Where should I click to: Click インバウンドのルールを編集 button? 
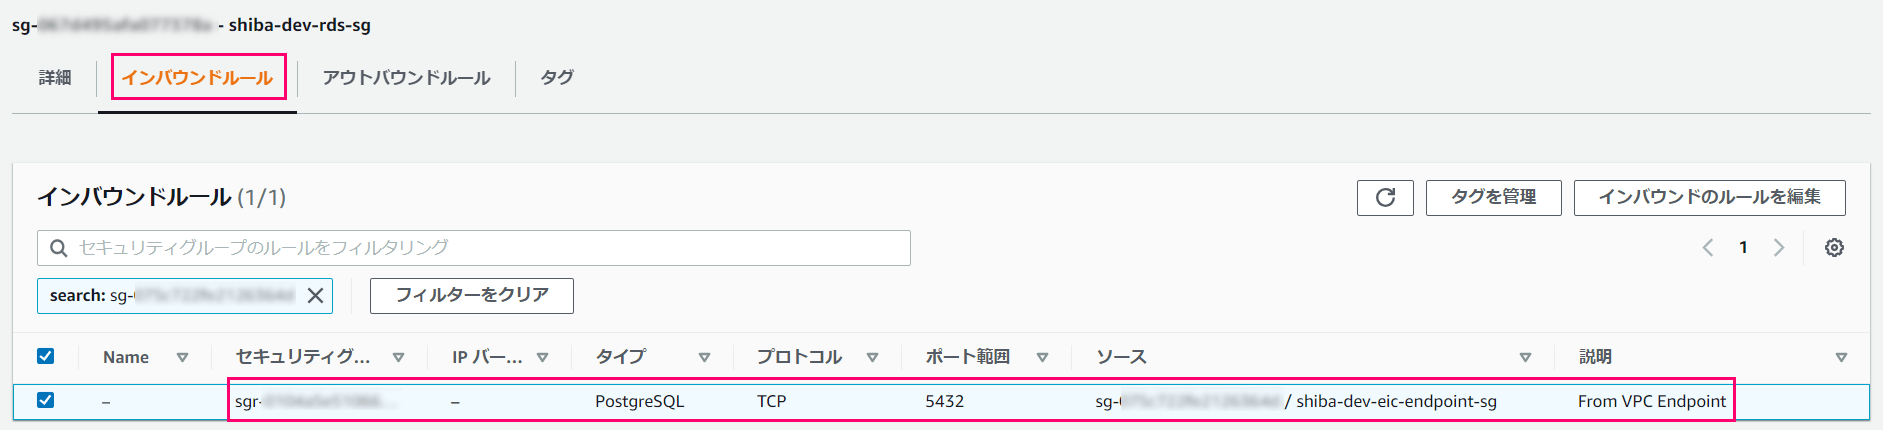tap(1709, 198)
